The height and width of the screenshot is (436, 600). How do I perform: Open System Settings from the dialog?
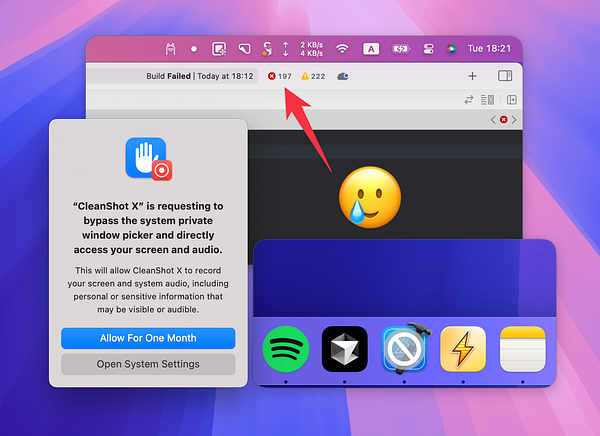[148, 364]
